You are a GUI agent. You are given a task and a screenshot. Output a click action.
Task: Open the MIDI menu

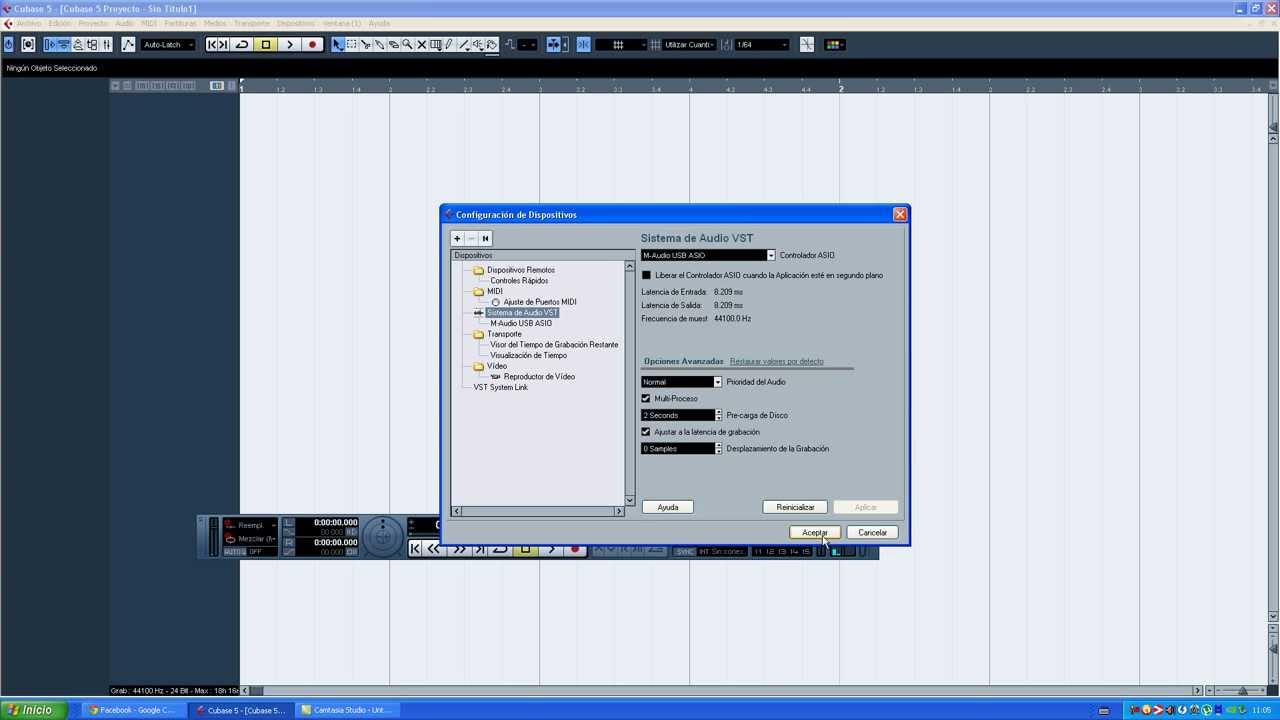[x=149, y=23]
